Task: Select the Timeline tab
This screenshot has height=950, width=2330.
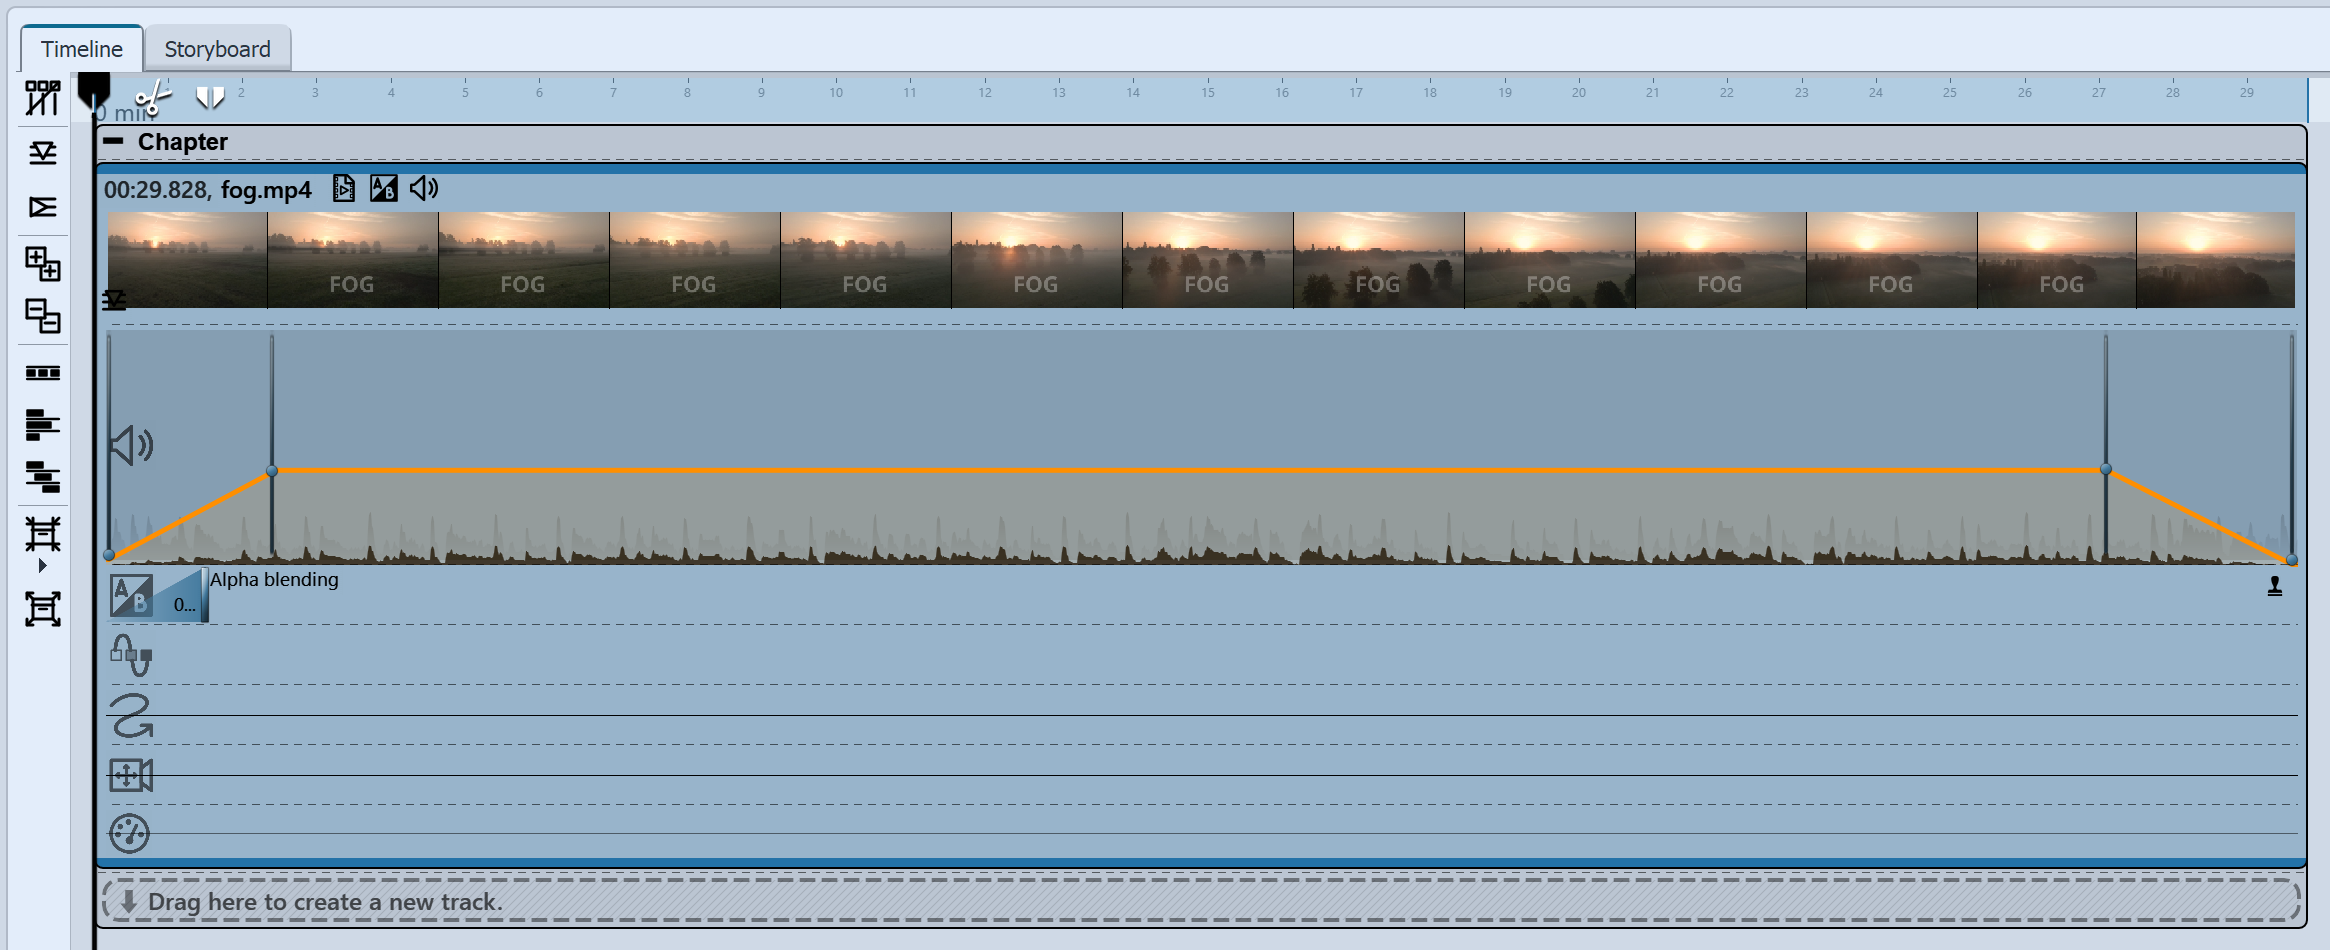Action: 80,47
